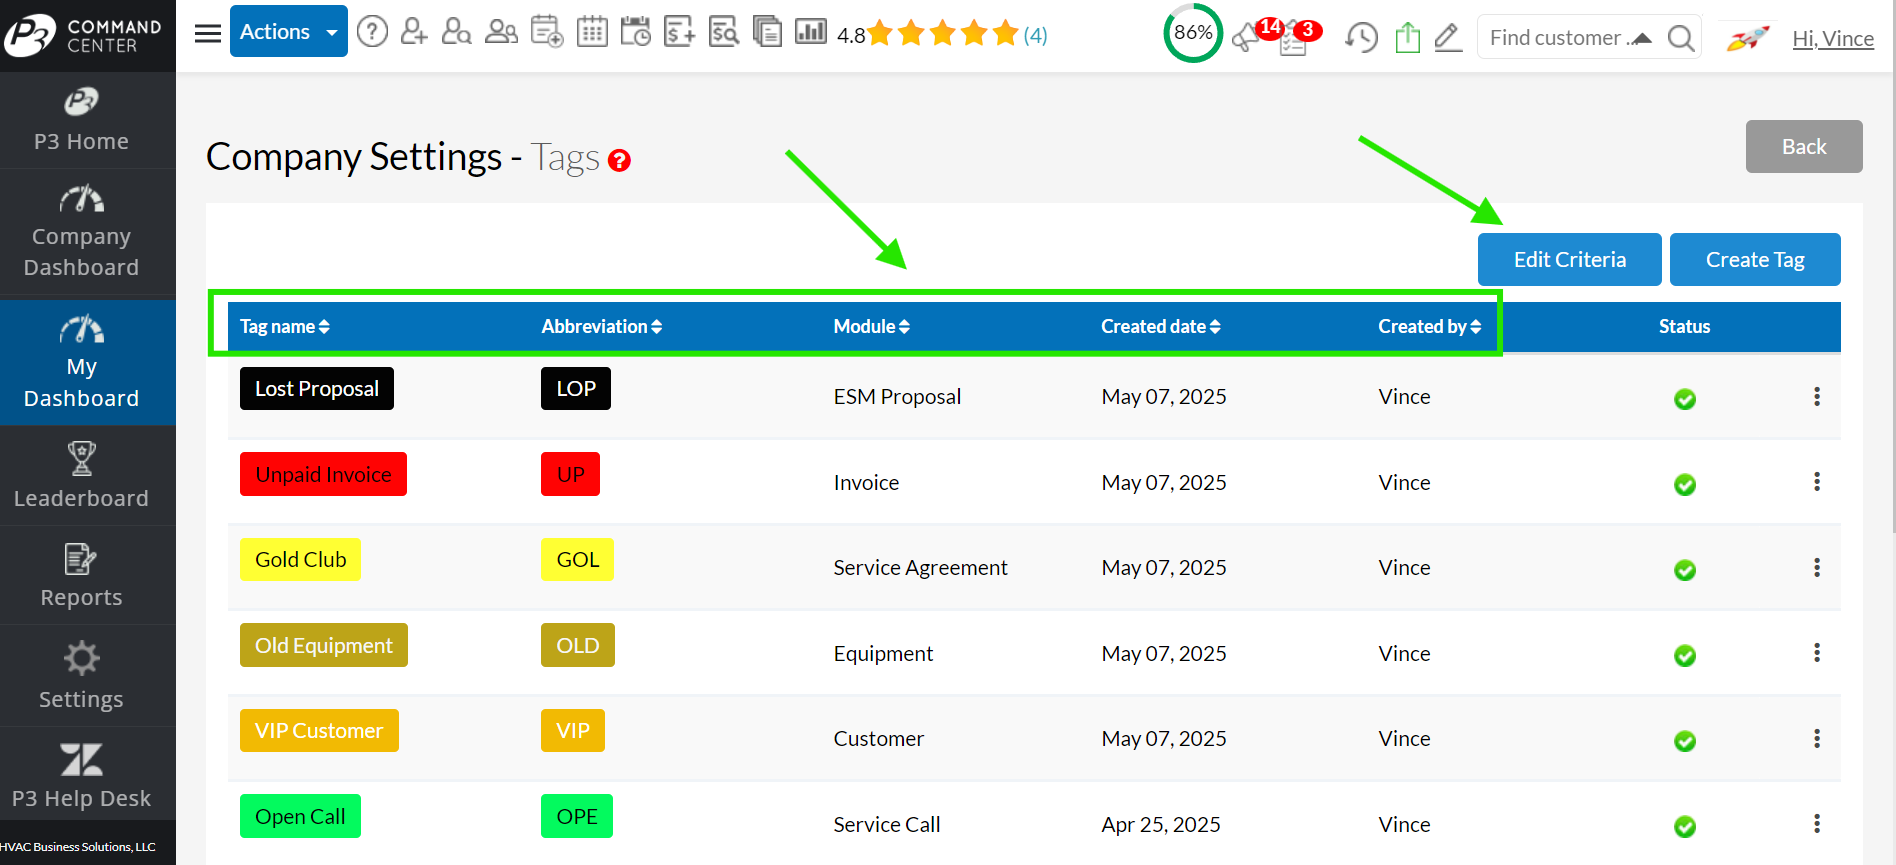Open the Actions dropdown
Image resolution: width=1896 pixels, height=865 pixels.
(x=288, y=32)
